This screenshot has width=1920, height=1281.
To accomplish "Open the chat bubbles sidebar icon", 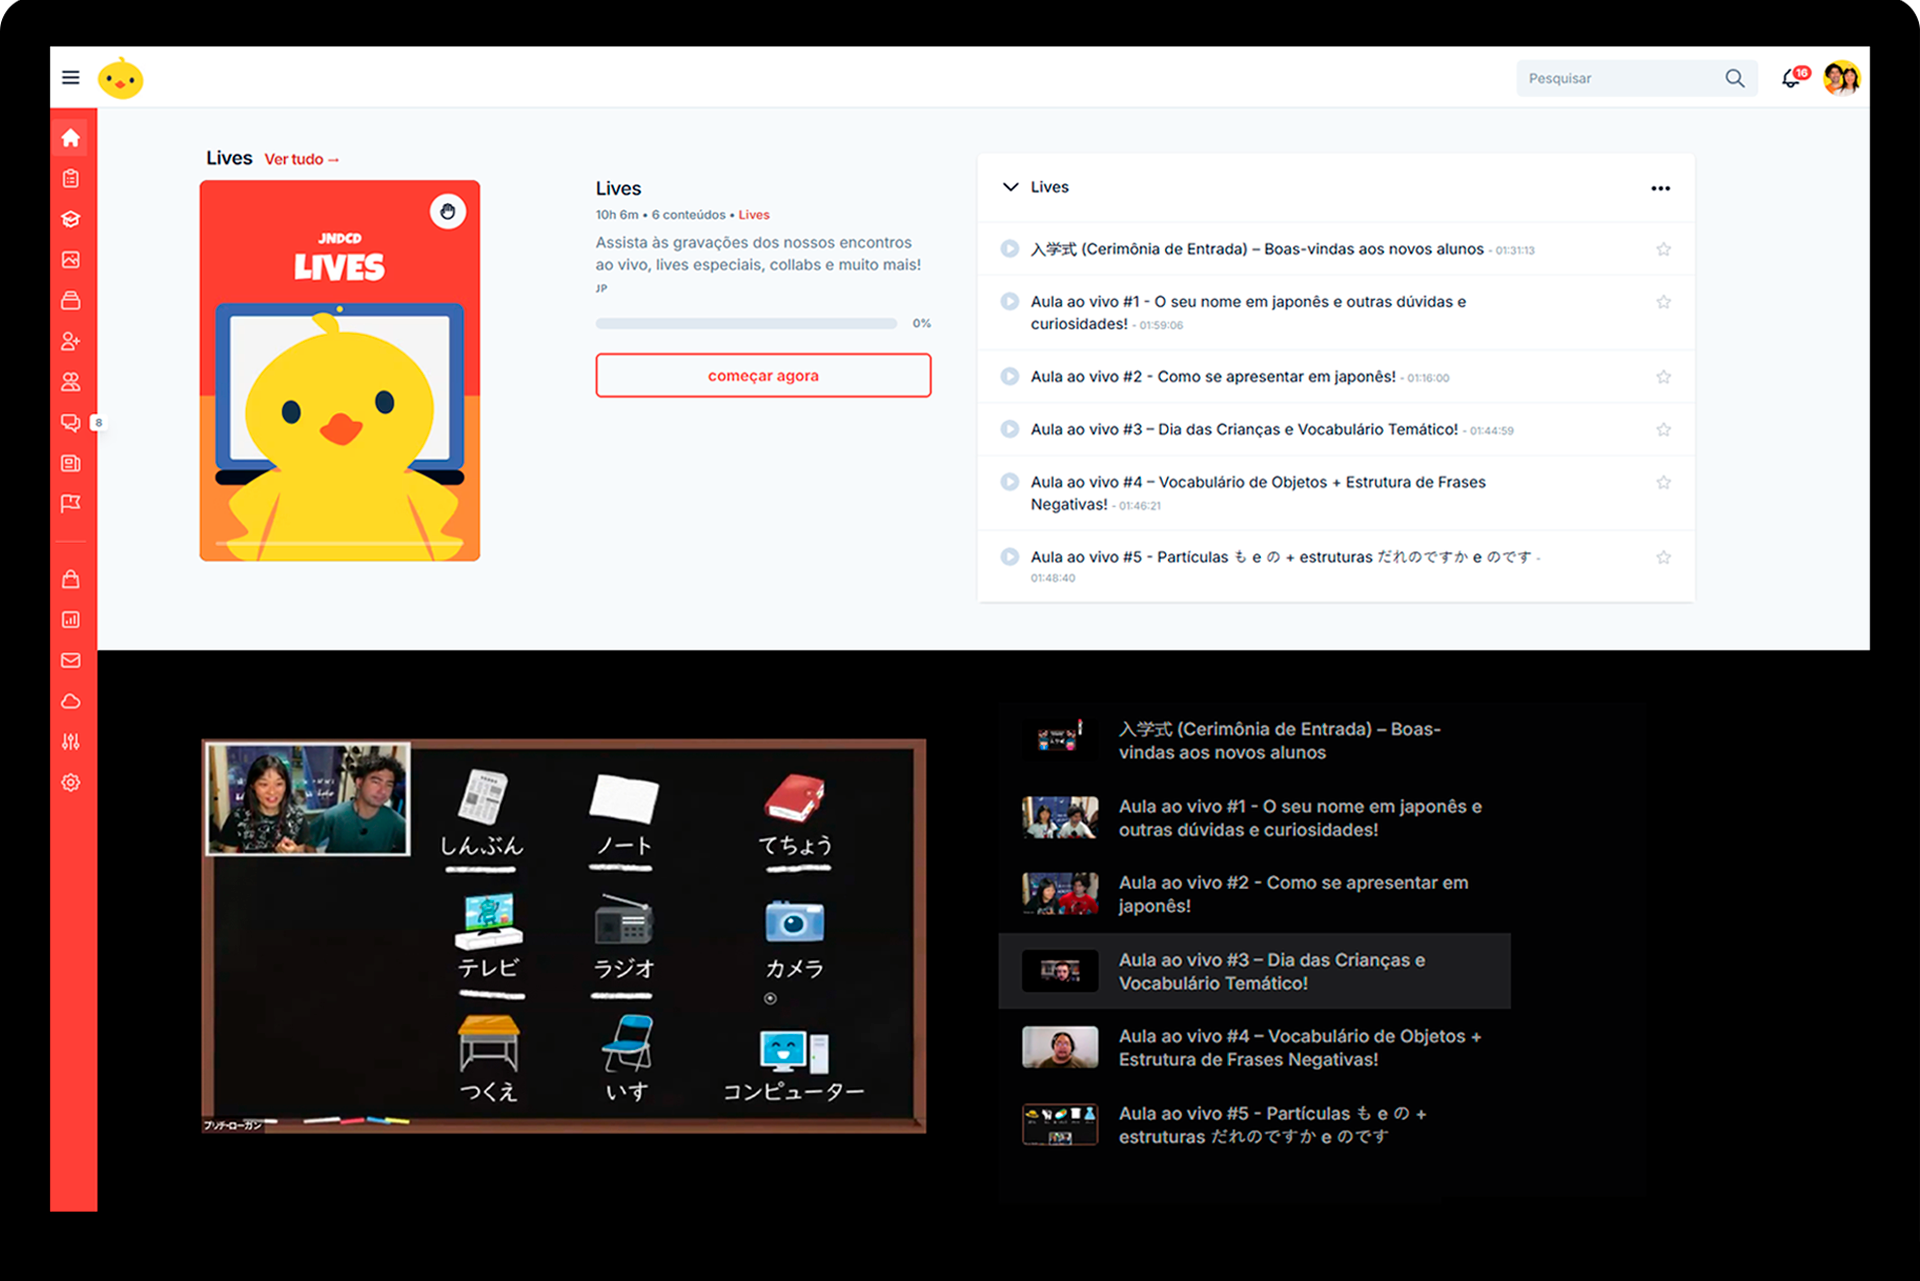I will point(71,422).
